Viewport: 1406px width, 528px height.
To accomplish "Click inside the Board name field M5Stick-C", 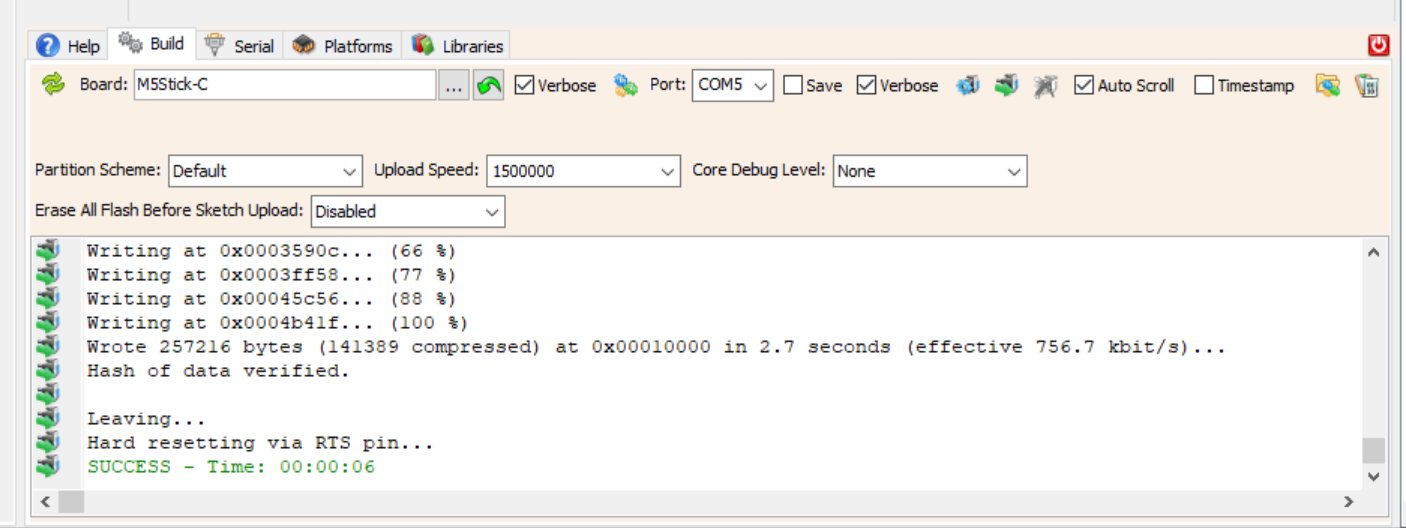I will coord(285,85).
